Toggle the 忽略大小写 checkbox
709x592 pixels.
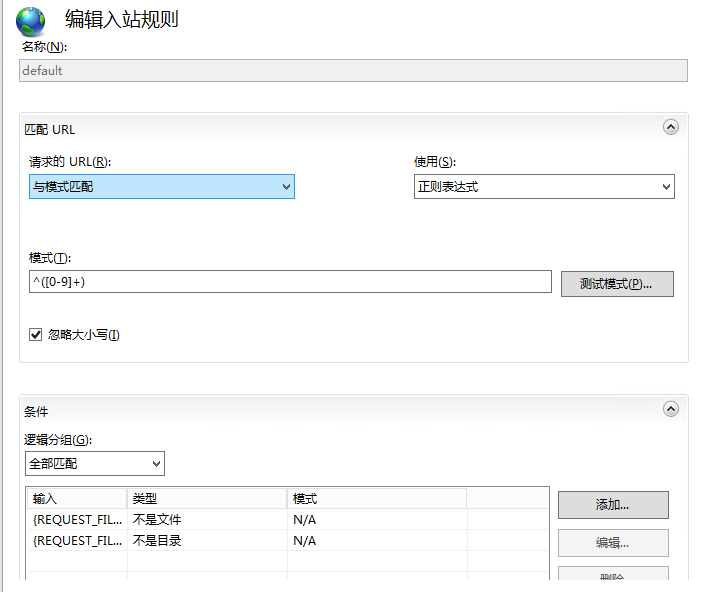pyautogui.click(x=36, y=335)
